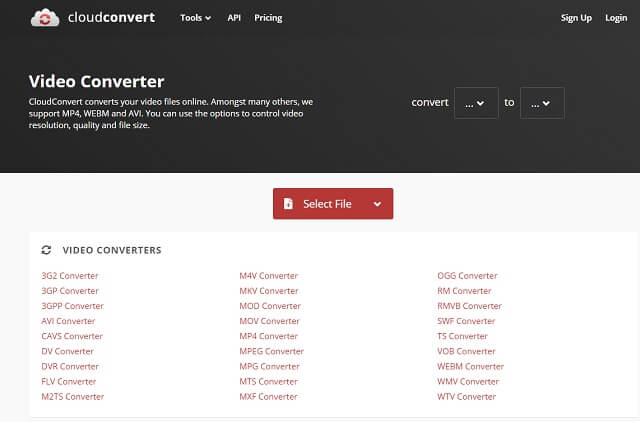This screenshot has height=422, width=640.
Task: Open the RMVB Converter link
Action: click(x=469, y=306)
